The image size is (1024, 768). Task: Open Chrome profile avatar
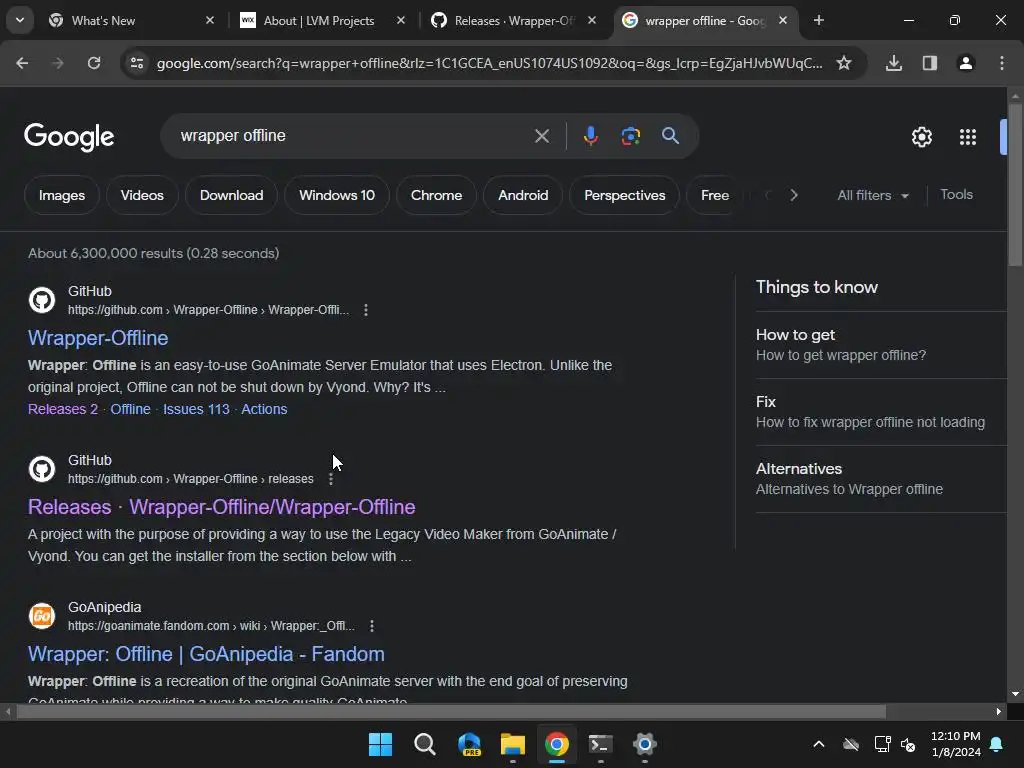(966, 63)
